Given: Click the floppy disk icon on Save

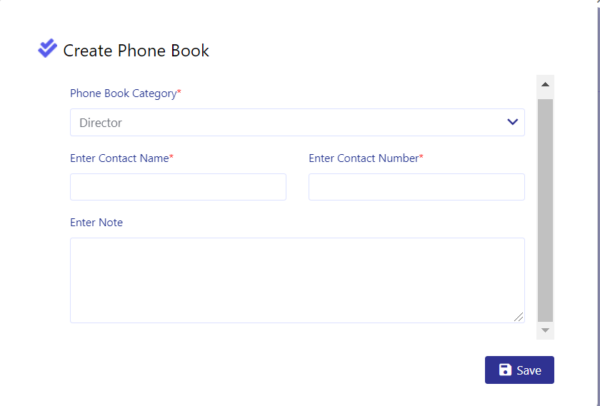Looking at the screenshot, I should [x=505, y=370].
